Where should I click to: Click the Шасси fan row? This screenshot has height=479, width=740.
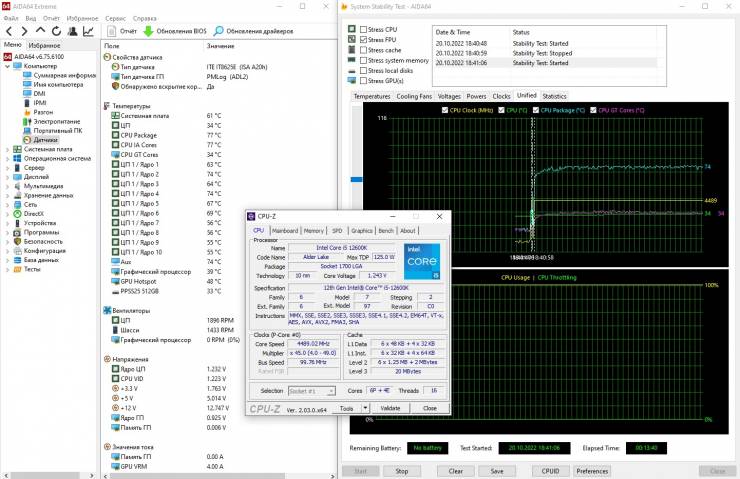coord(173,330)
